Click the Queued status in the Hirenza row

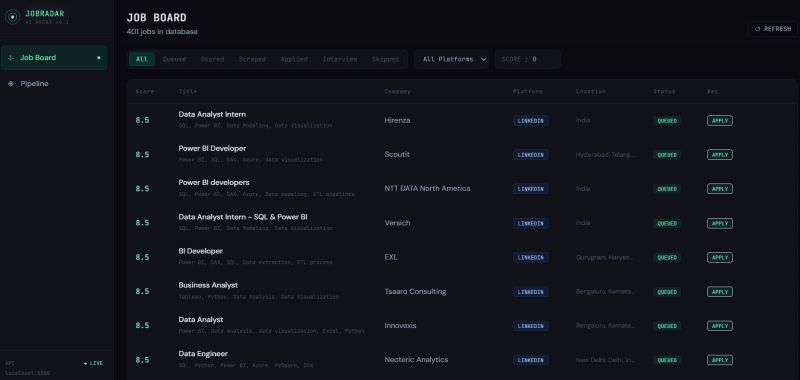[667, 121]
